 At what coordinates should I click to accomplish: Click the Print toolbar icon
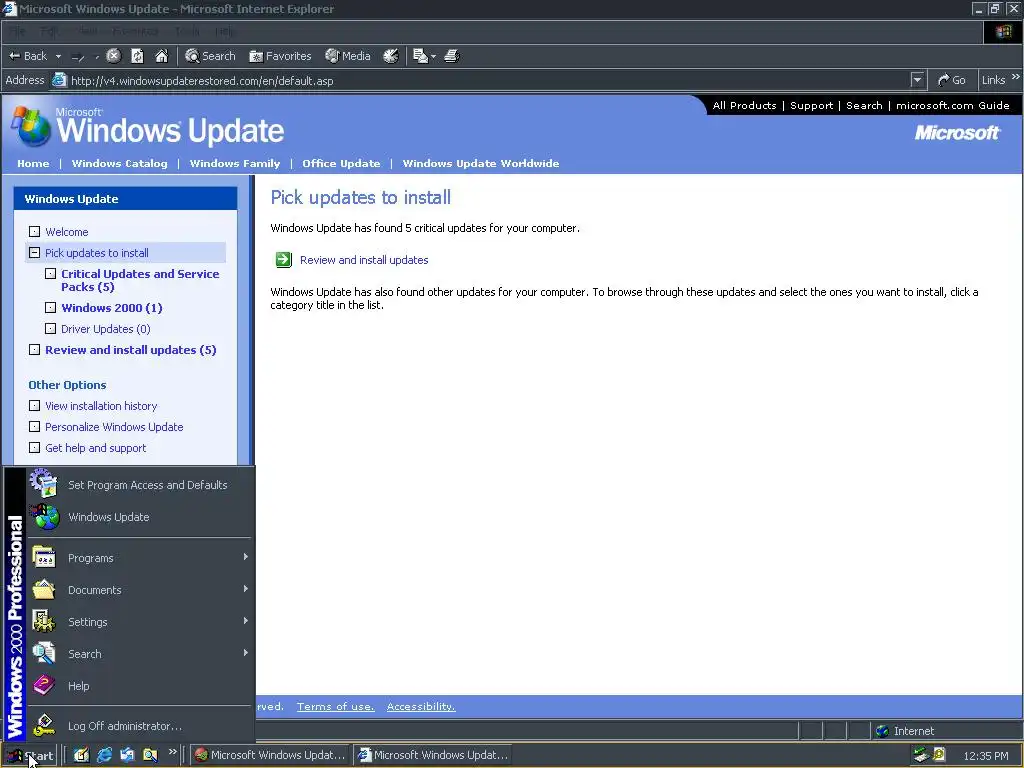tap(452, 56)
